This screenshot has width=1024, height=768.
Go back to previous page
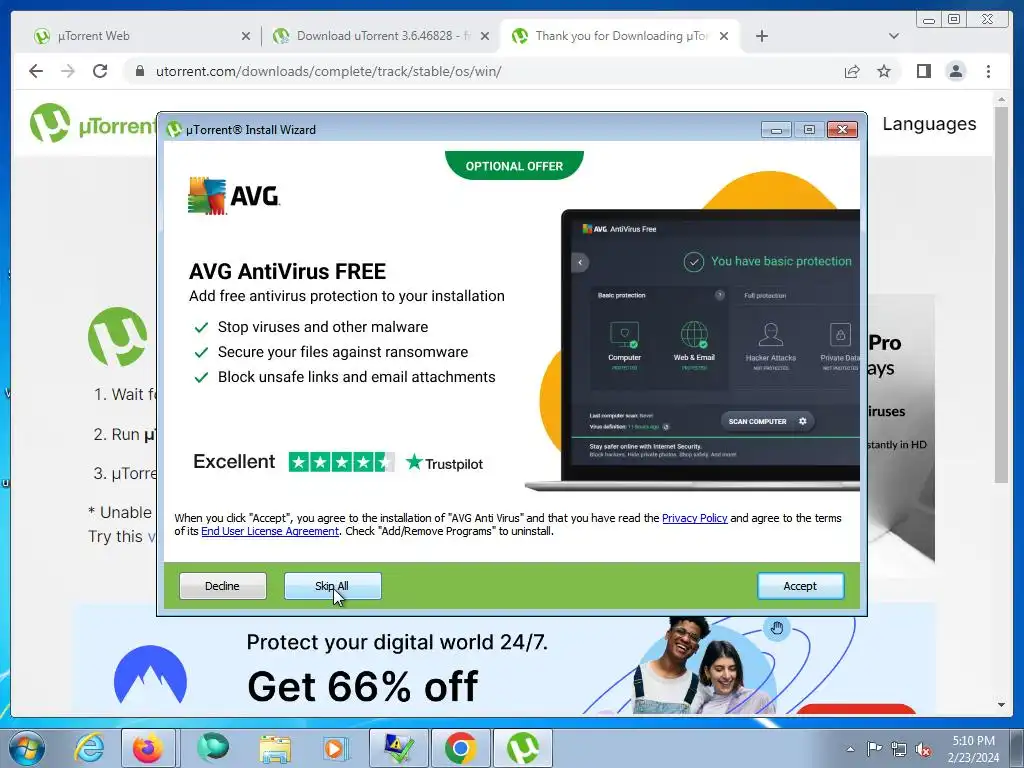click(x=36, y=71)
